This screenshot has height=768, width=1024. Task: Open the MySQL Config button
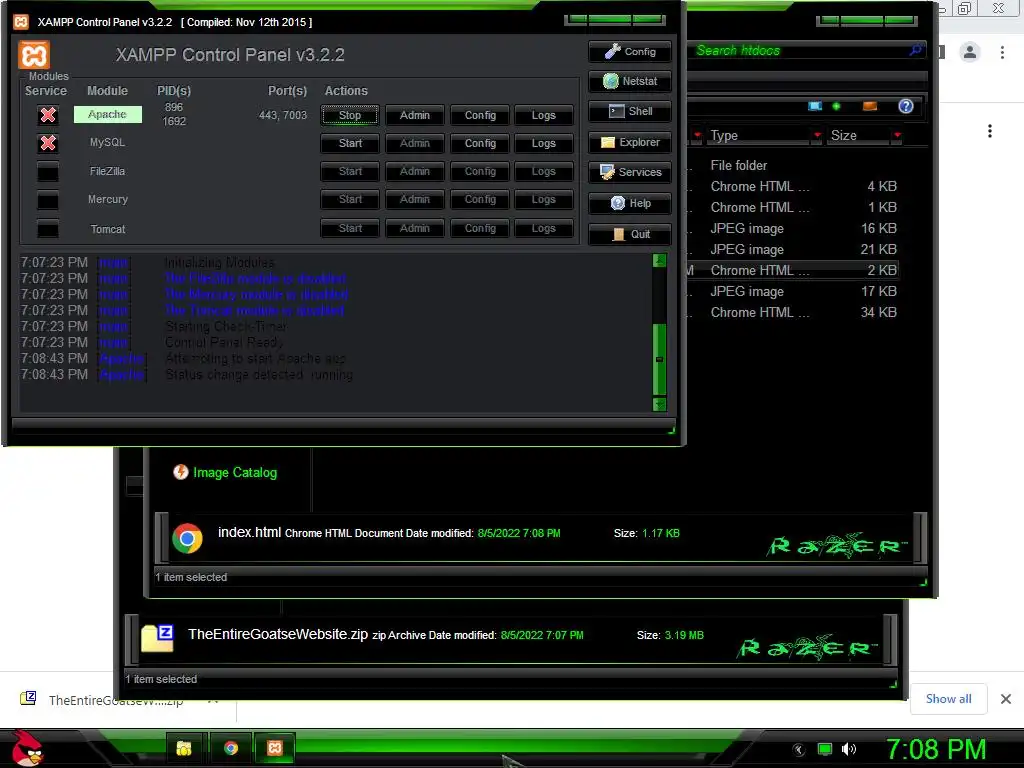(480, 143)
